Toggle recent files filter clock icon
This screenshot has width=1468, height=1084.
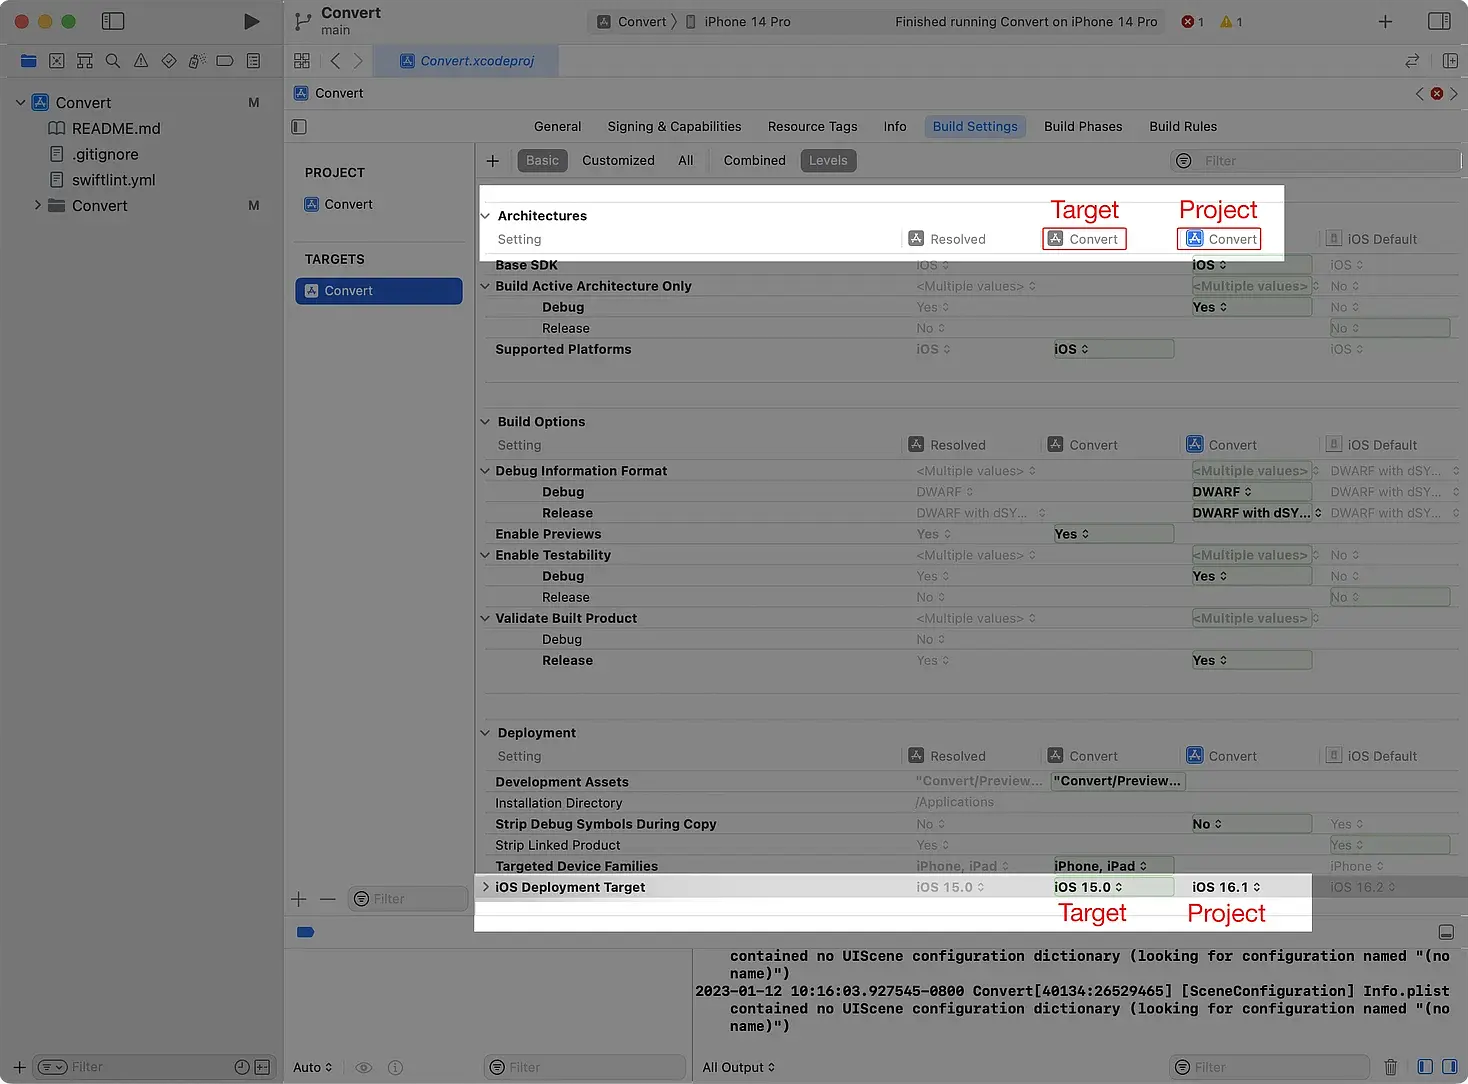coord(242,1067)
